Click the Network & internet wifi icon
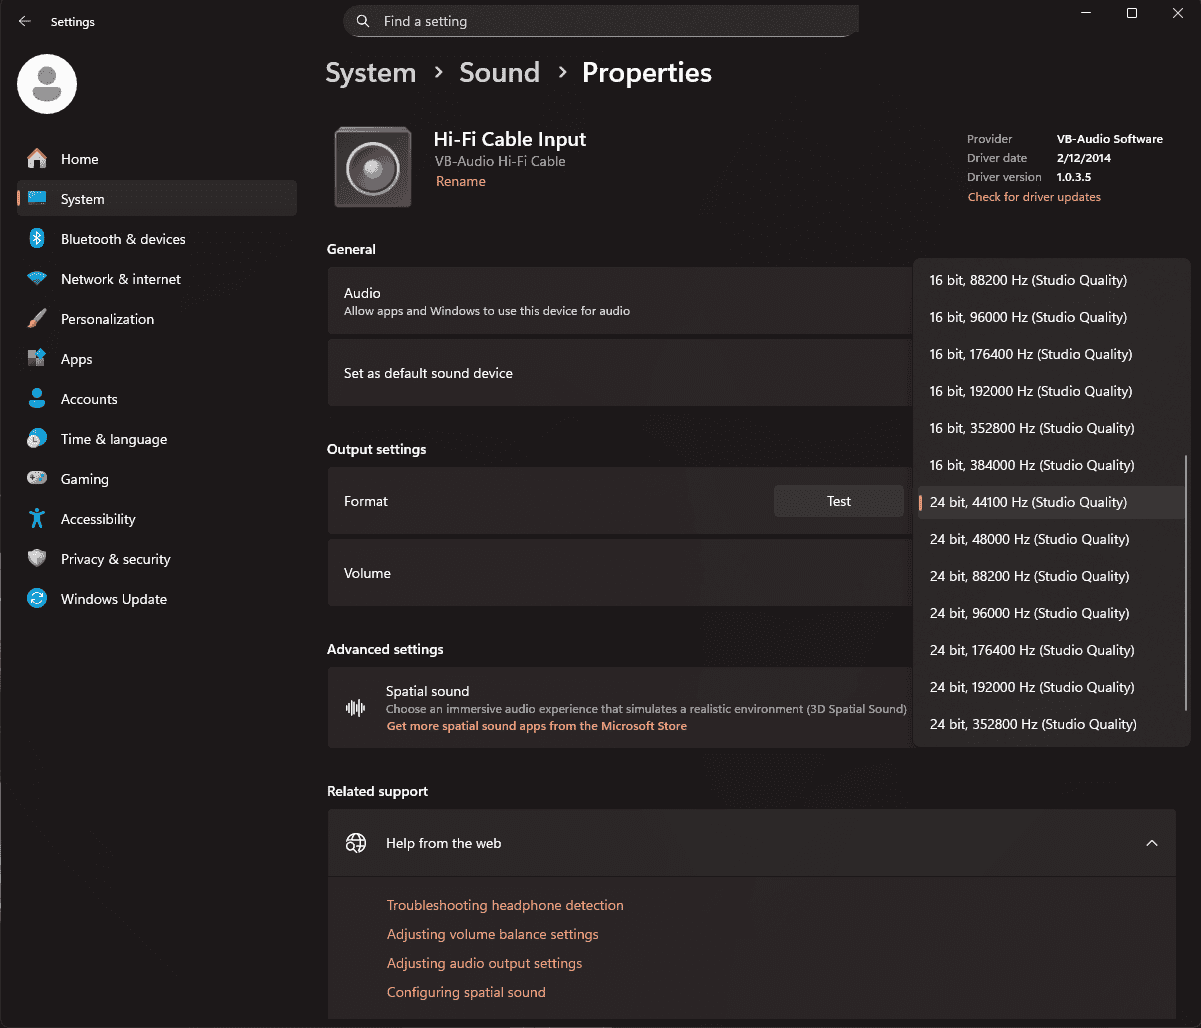 click(x=37, y=279)
